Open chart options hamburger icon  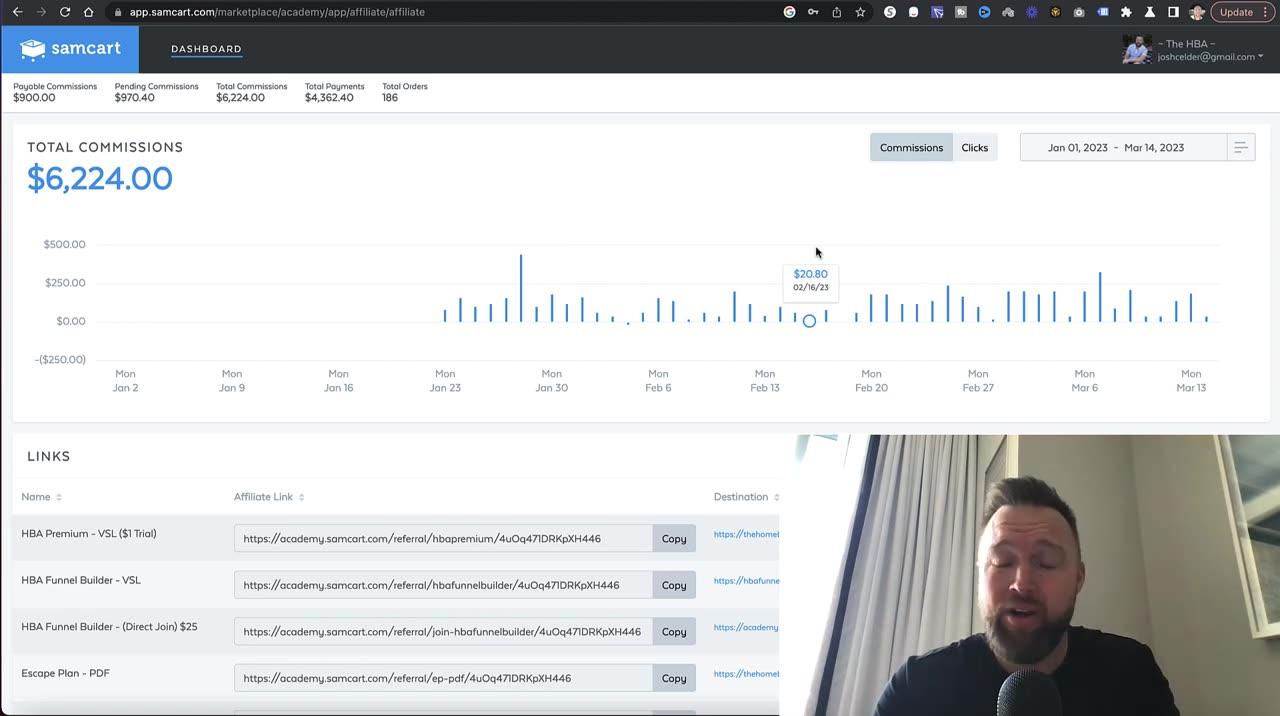click(x=1241, y=147)
